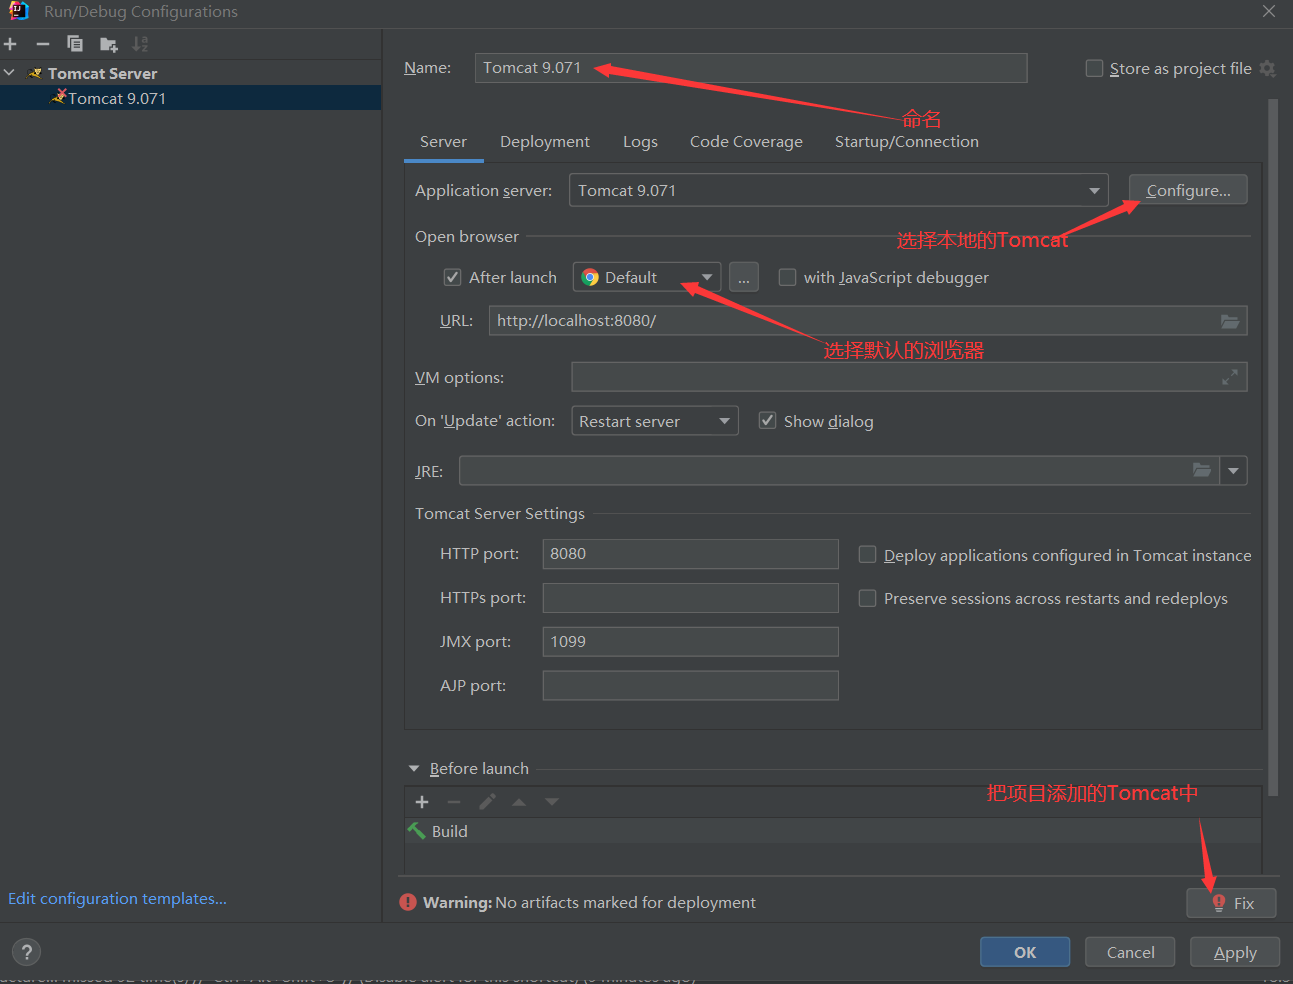Move Before launch task up
The width and height of the screenshot is (1293, 984).
pyautogui.click(x=519, y=802)
